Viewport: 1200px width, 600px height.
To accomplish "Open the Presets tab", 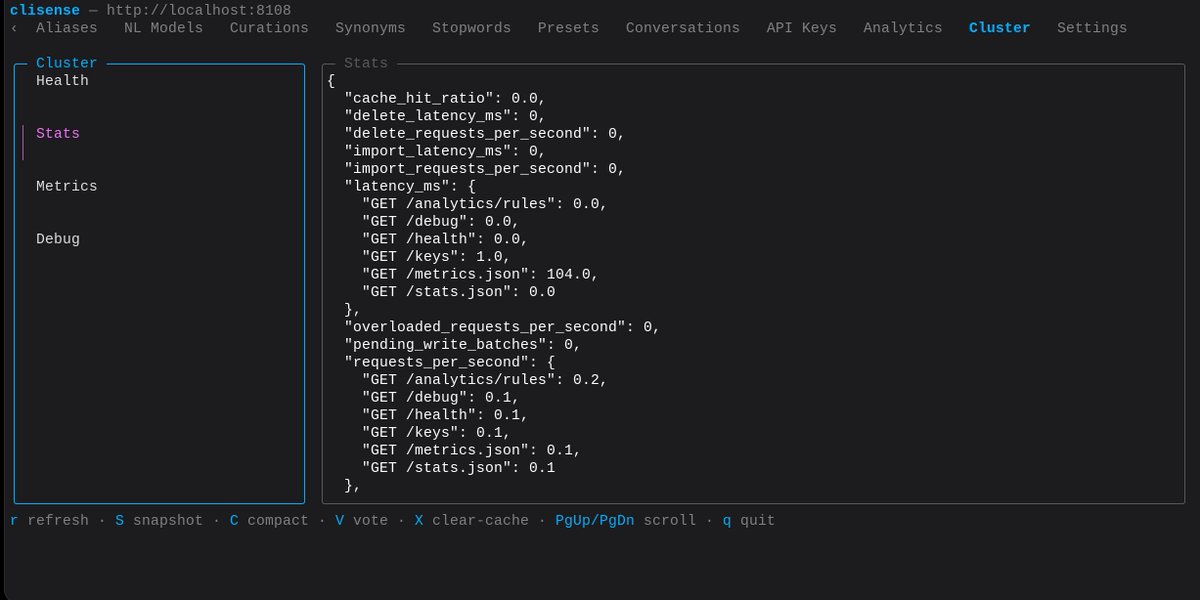I will (568, 28).
